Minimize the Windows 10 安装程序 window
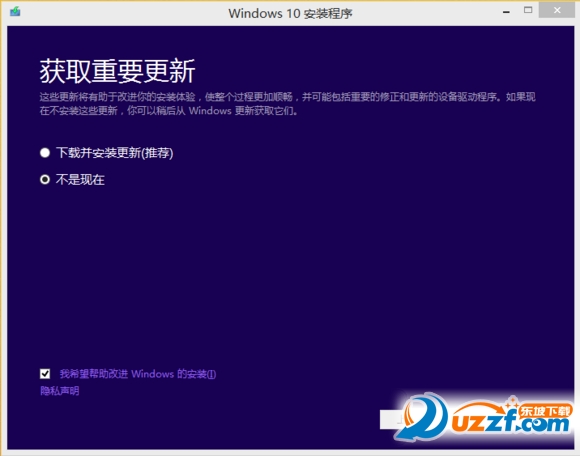 (x=506, y=12)
